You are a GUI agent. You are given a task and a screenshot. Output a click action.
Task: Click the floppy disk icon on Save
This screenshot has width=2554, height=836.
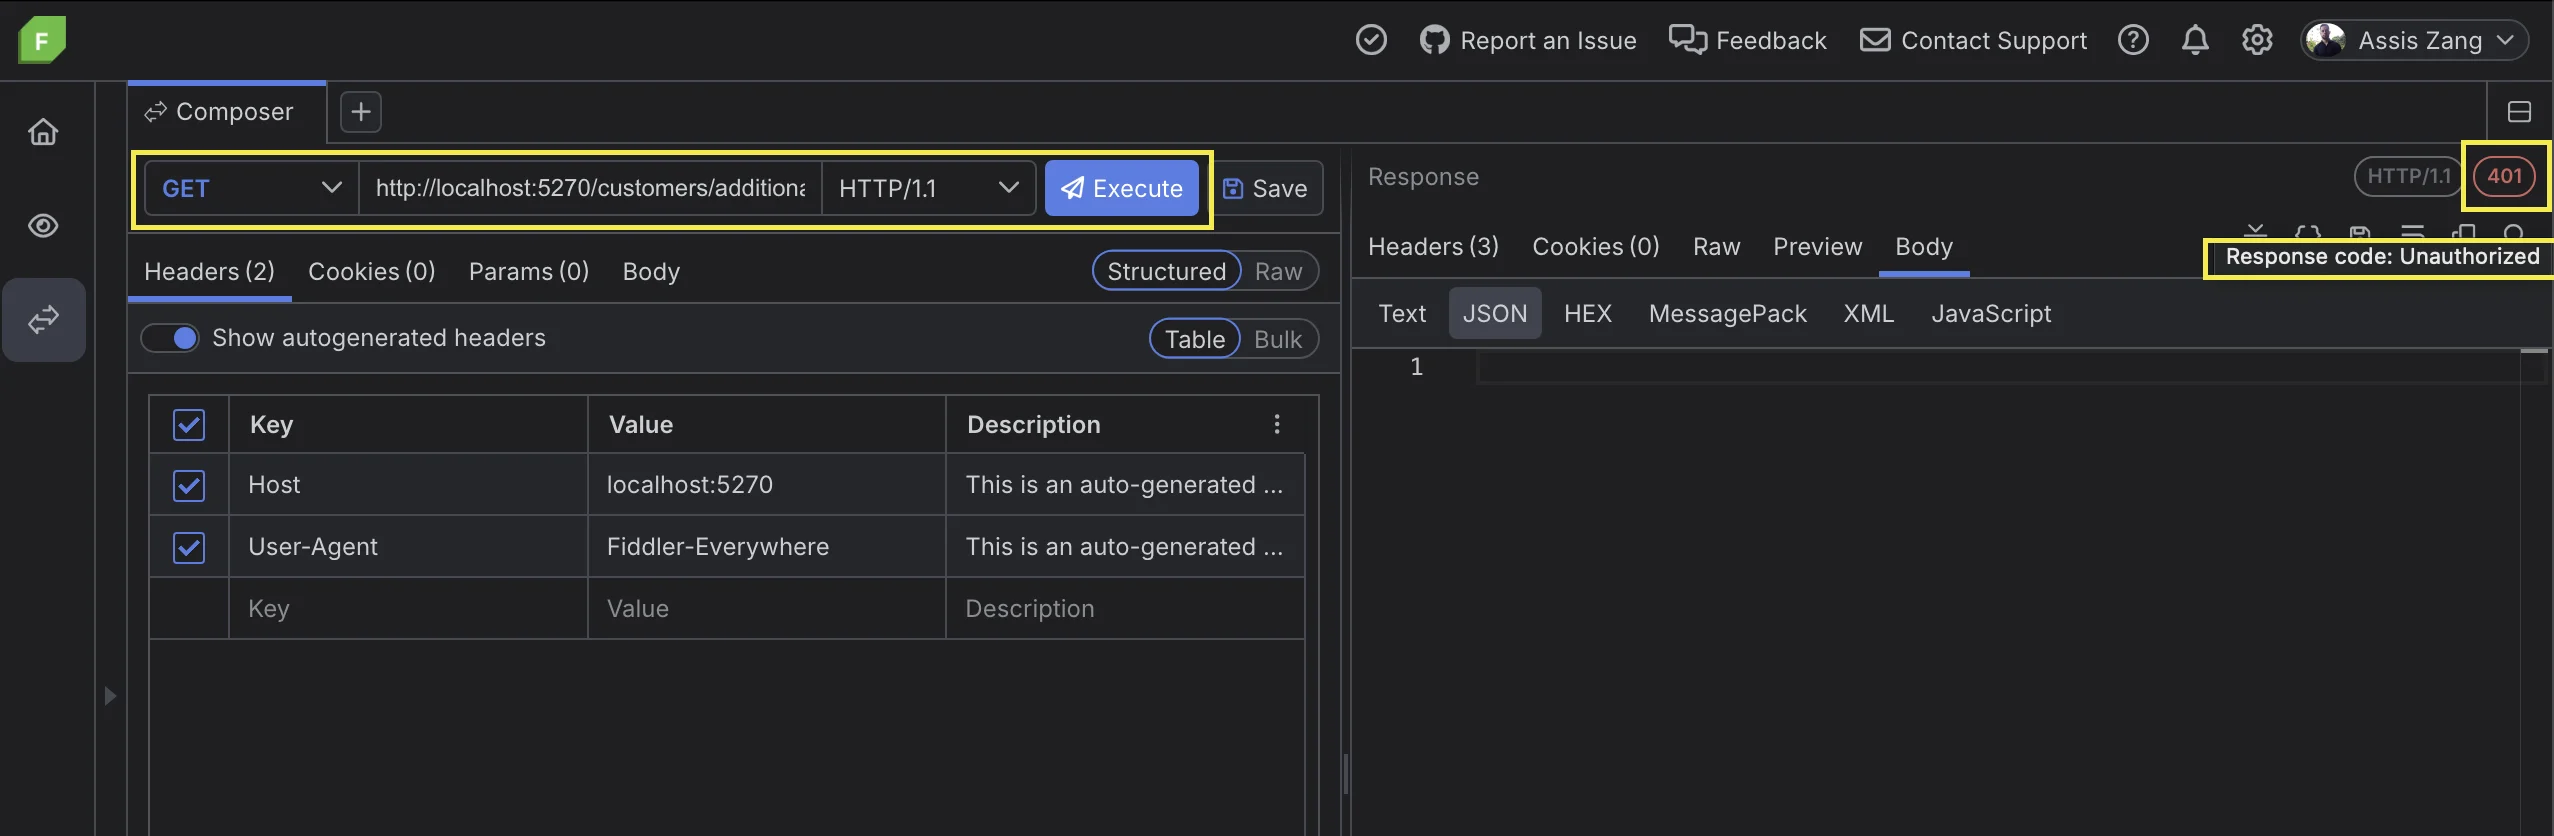tap(1233, 188)
